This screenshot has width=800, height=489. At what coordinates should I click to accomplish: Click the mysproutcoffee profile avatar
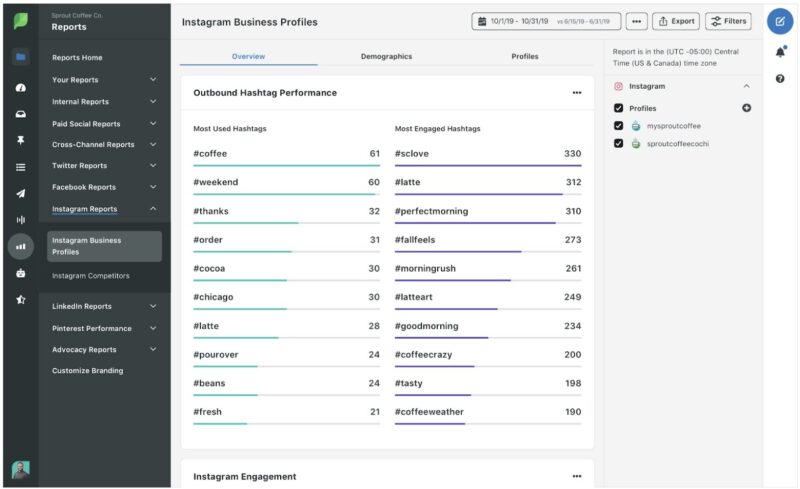click(x=636, y=126)
